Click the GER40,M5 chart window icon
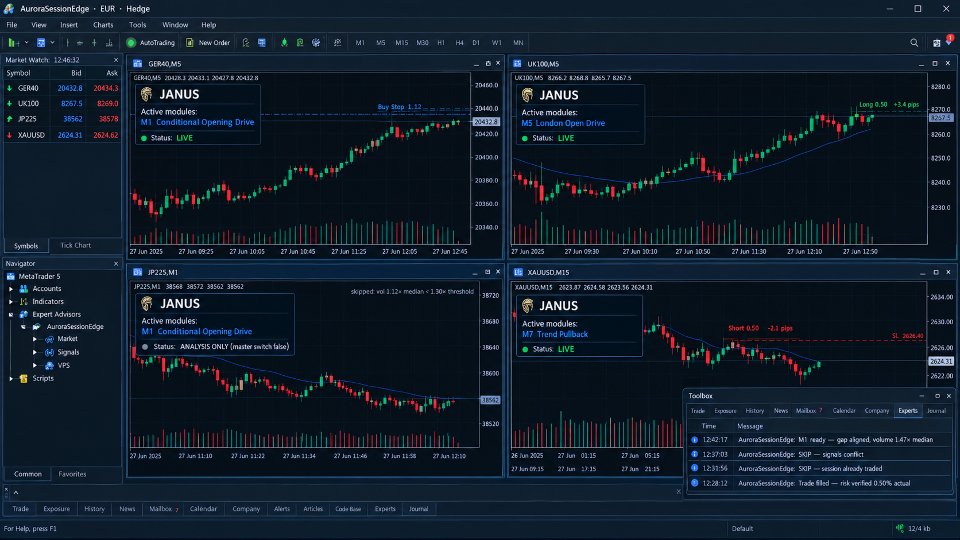Image resolution: width=960 pixels, height=540 pixels. coord(138,64)
